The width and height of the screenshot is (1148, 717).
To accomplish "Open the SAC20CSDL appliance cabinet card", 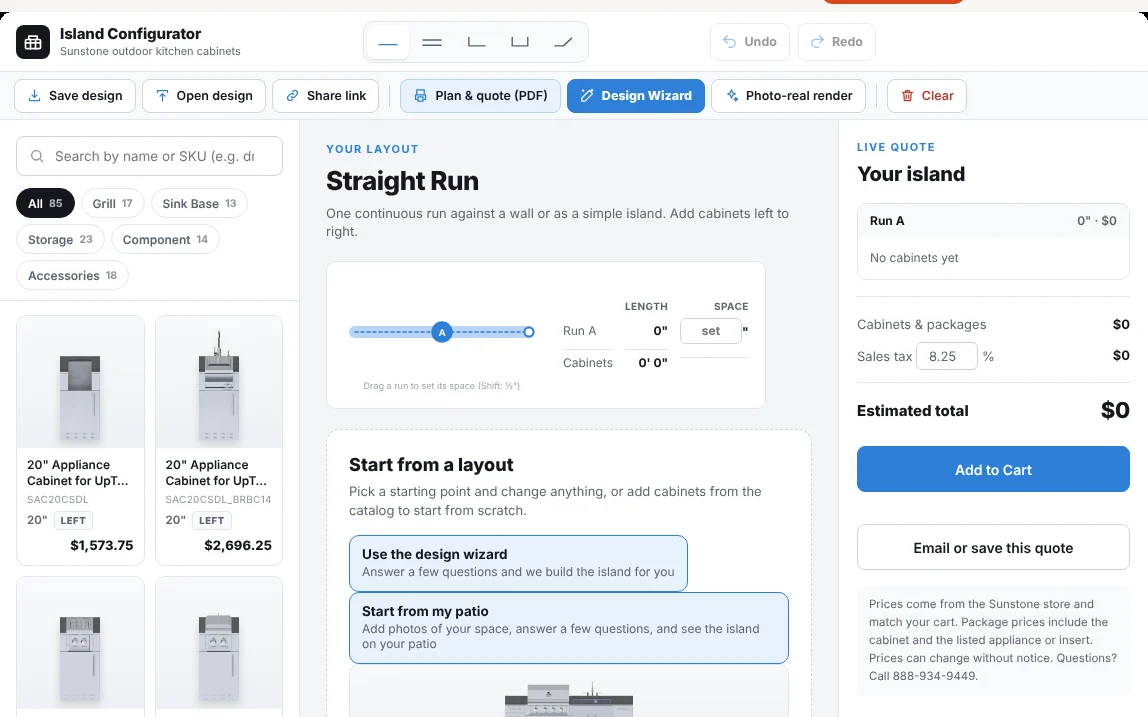I will [x=81, y=440].
